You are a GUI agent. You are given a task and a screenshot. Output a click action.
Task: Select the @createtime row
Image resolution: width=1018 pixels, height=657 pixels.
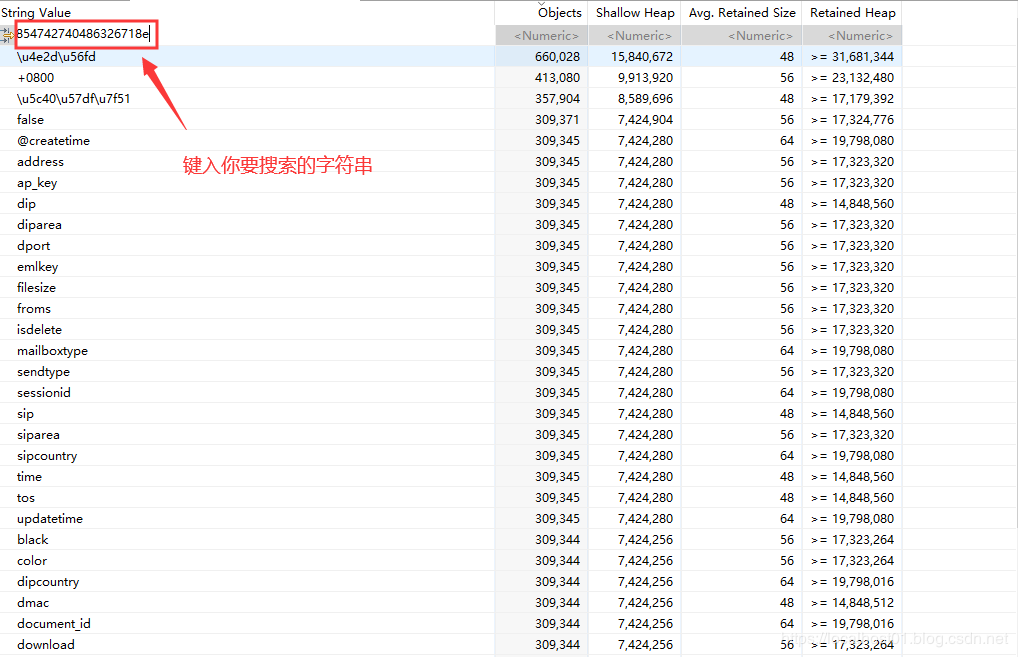53,141
